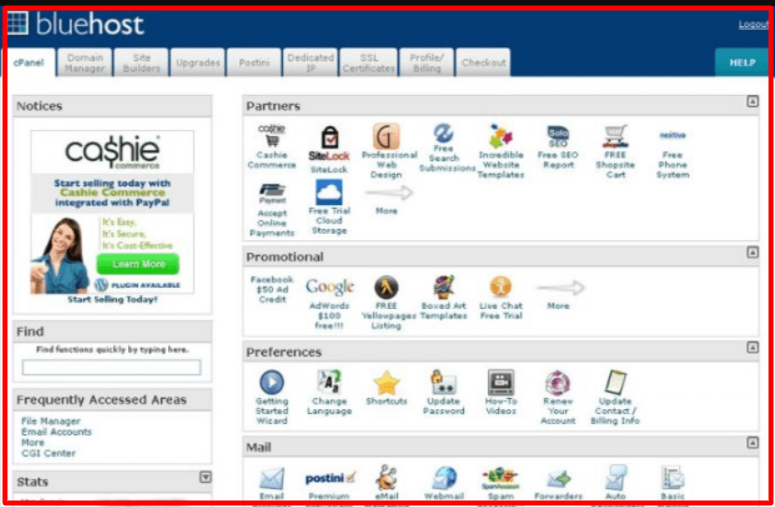Open the Webmail icon
The height and width of the screenshot is (507, 775).
[444, 478]
